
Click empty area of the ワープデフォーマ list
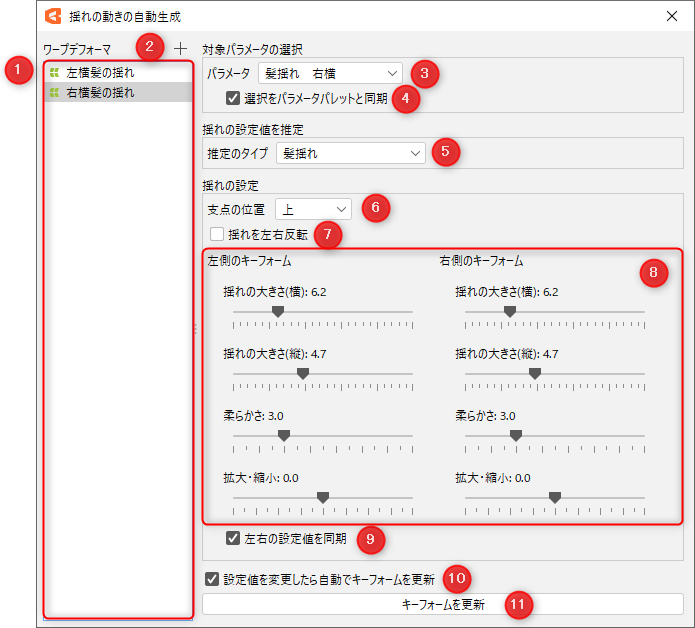click(x=118, y=350)
